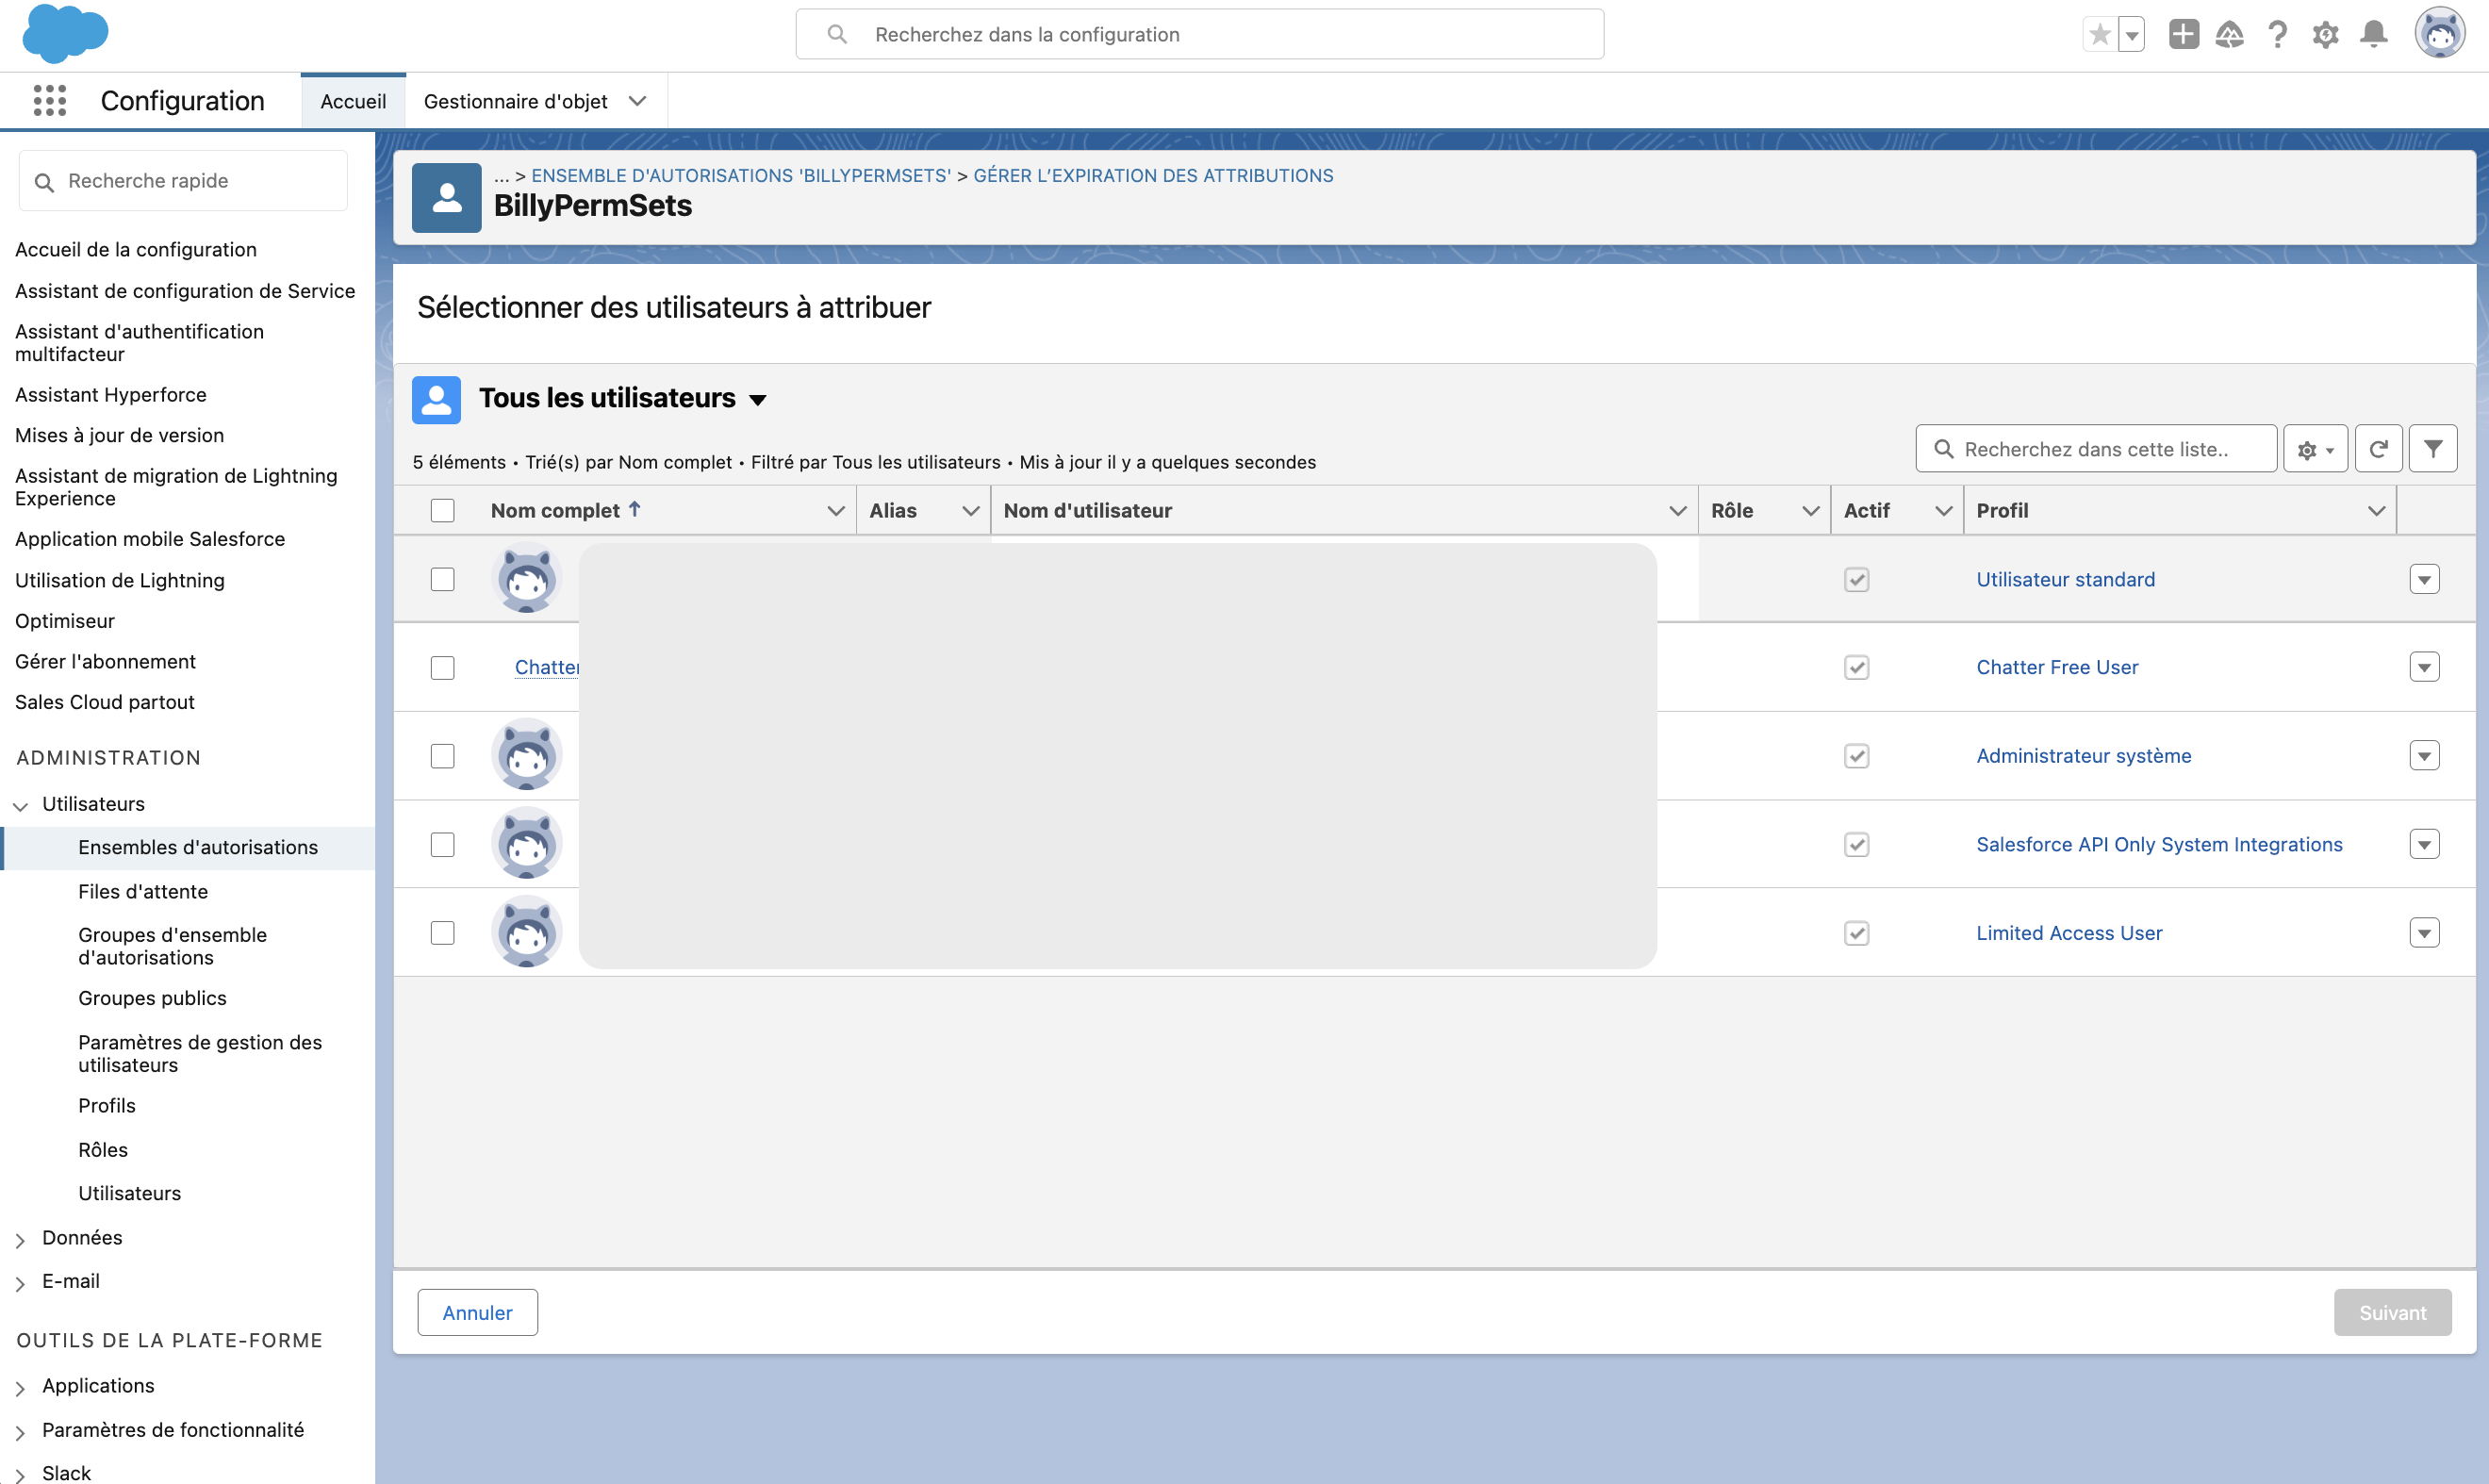Open the Utilisateur standard profile link
2489x1484 pixels.
pos(2065,579)
